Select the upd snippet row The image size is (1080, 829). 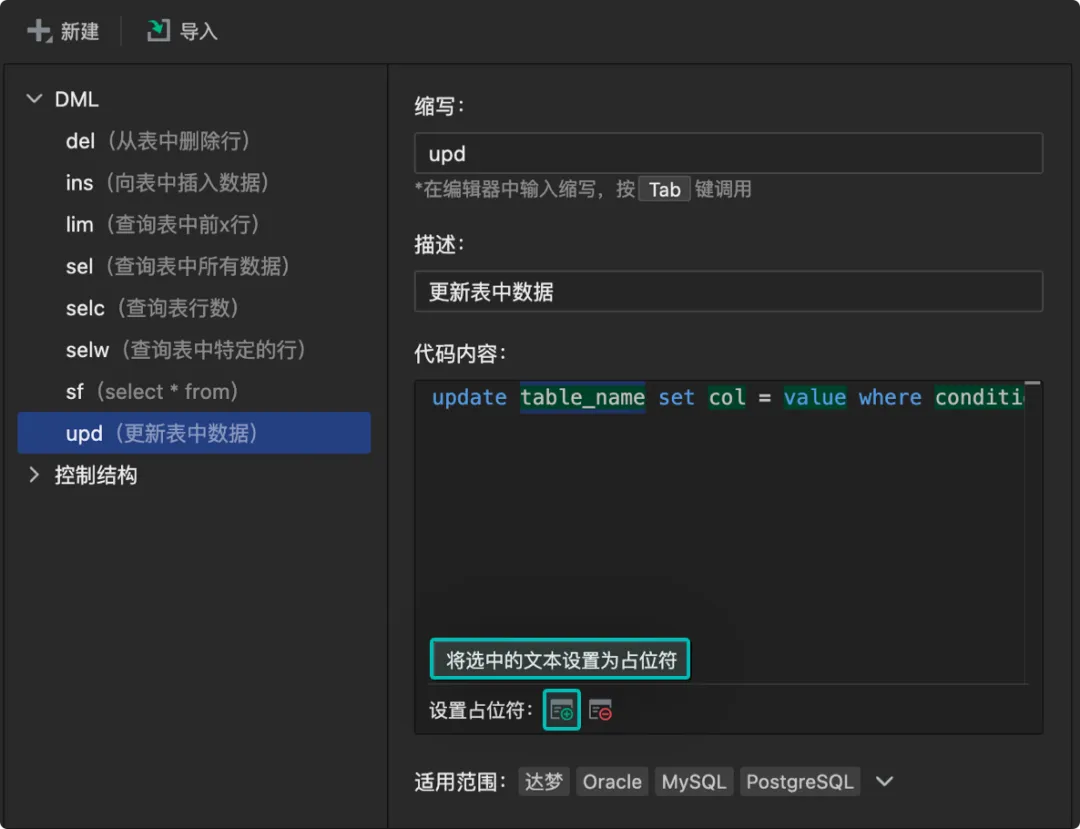click(194, 433)
